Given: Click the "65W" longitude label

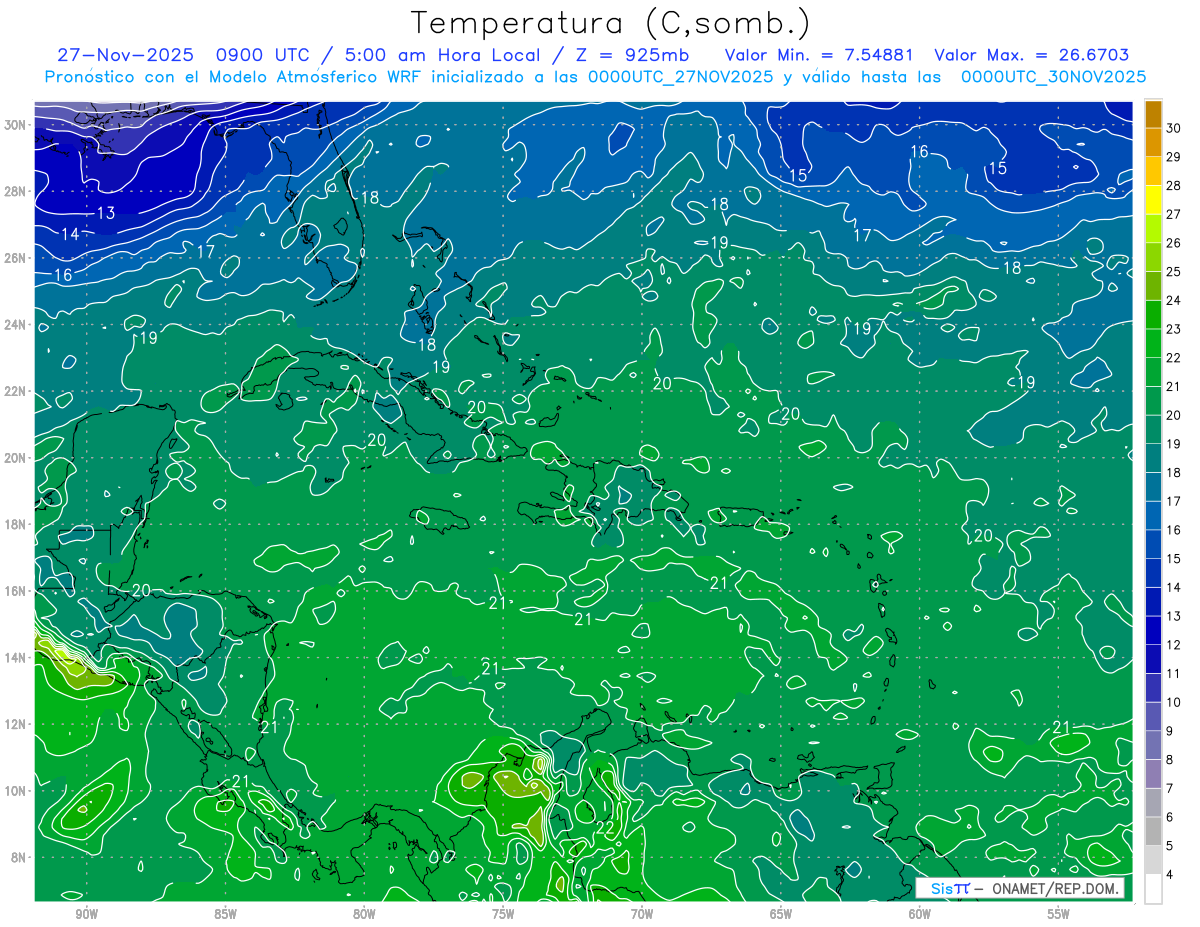Looking at the screenshot, I should (x=781, y=915).
